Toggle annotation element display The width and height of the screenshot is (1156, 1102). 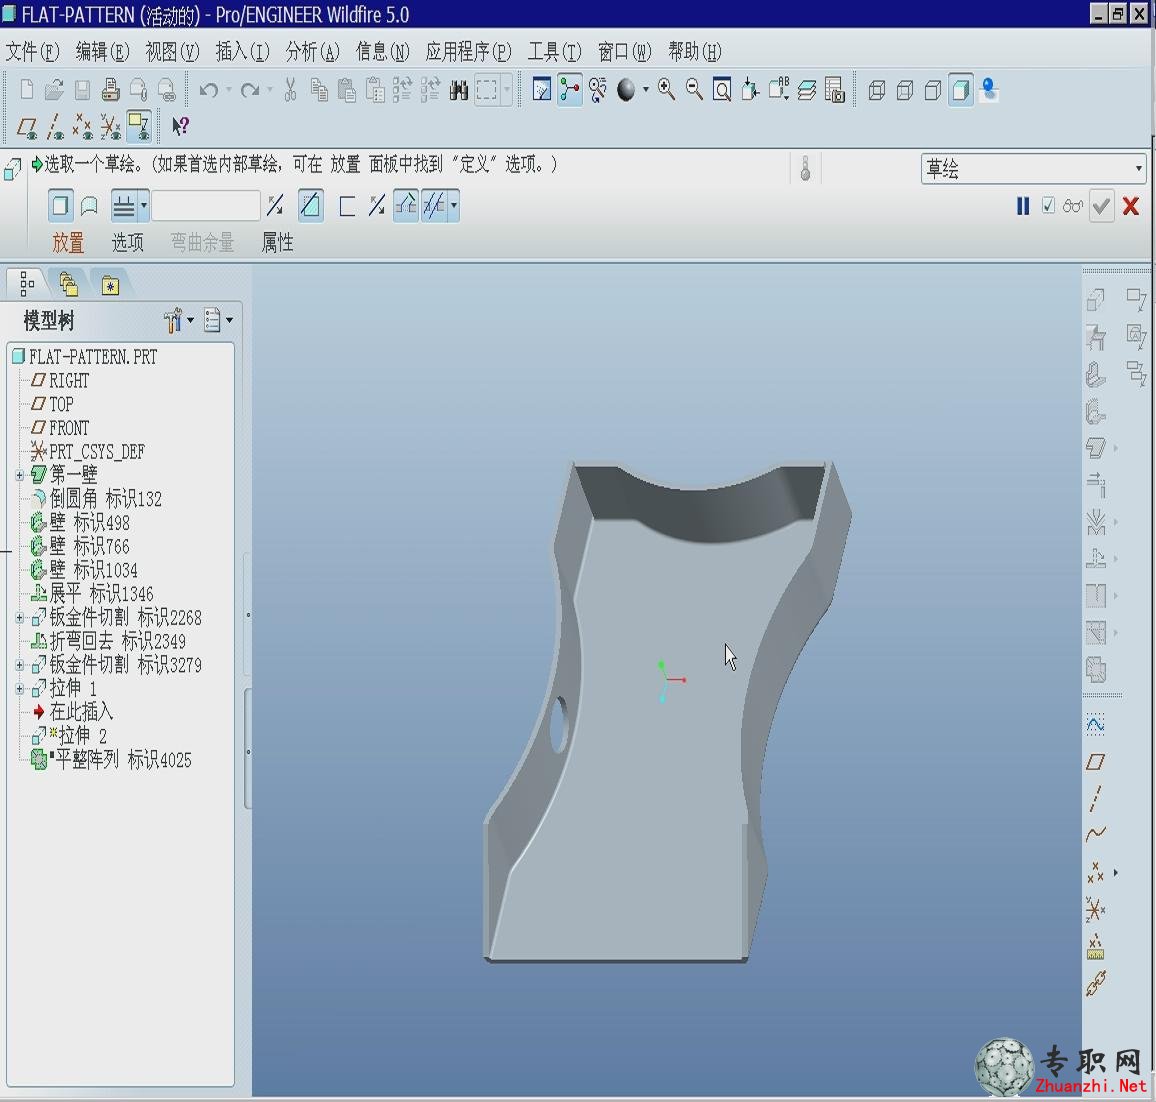click(139, 127)
